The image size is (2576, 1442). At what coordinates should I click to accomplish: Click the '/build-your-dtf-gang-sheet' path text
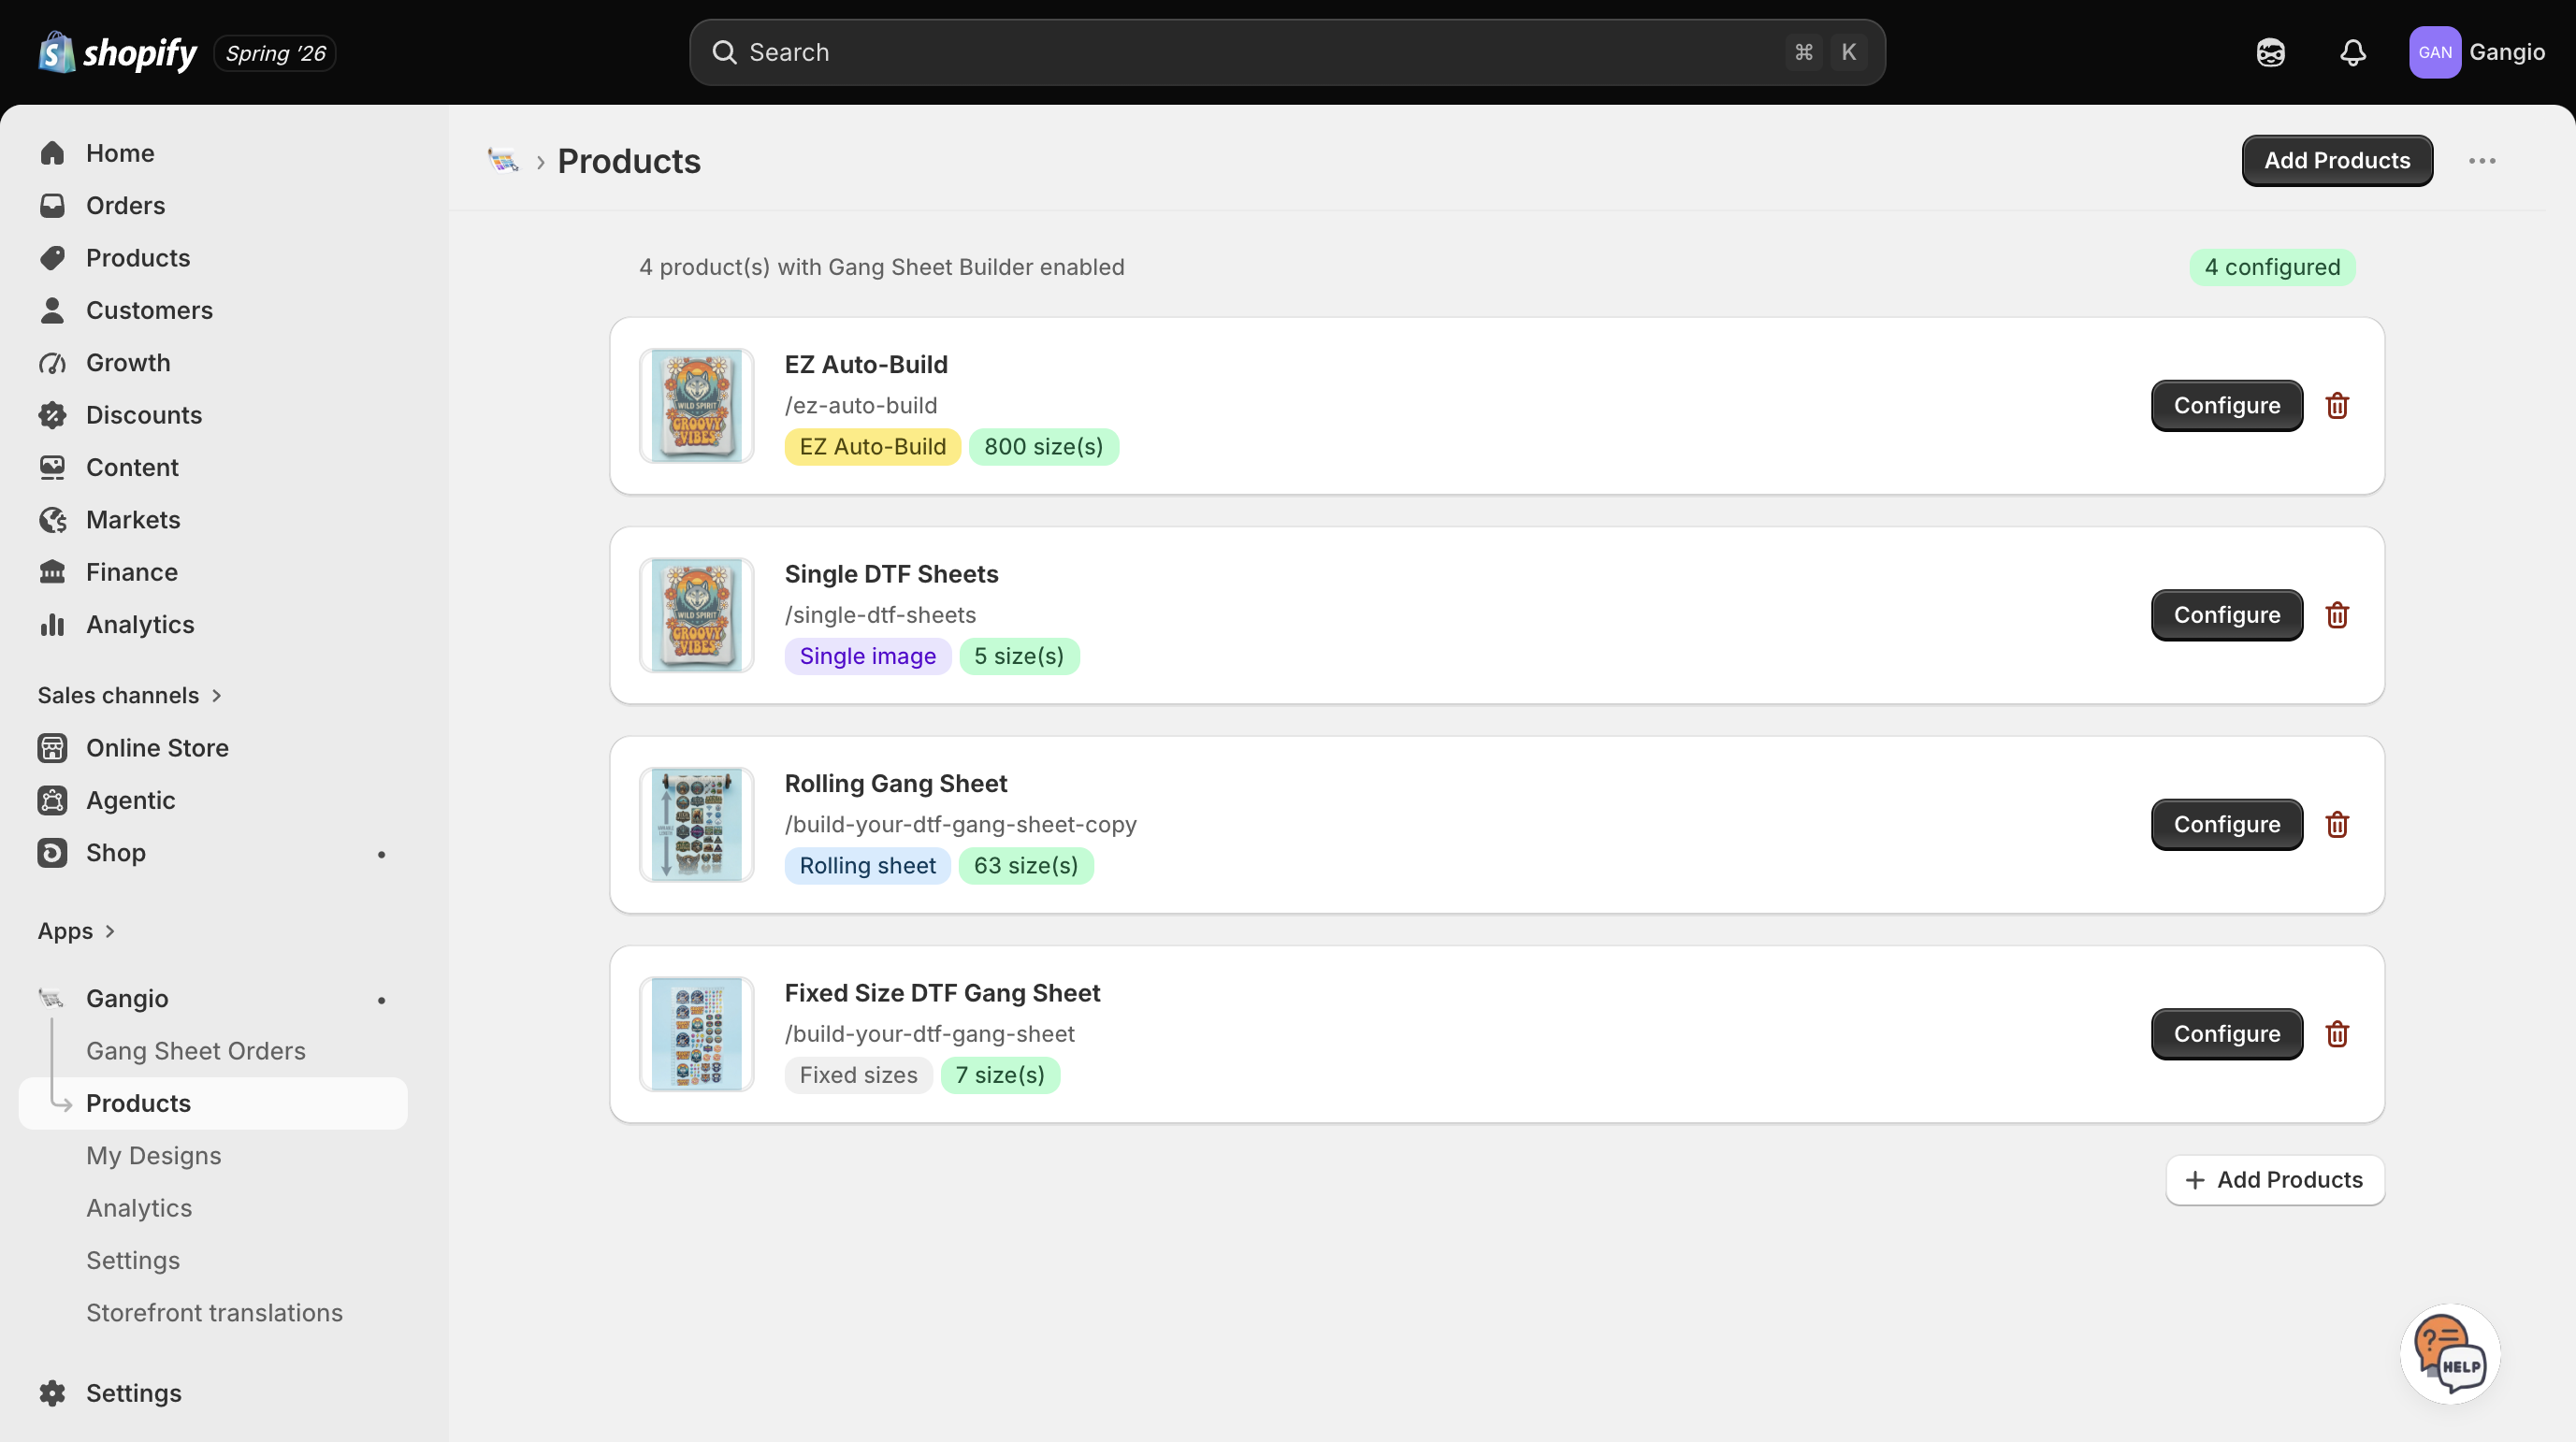coord(929,1034)
